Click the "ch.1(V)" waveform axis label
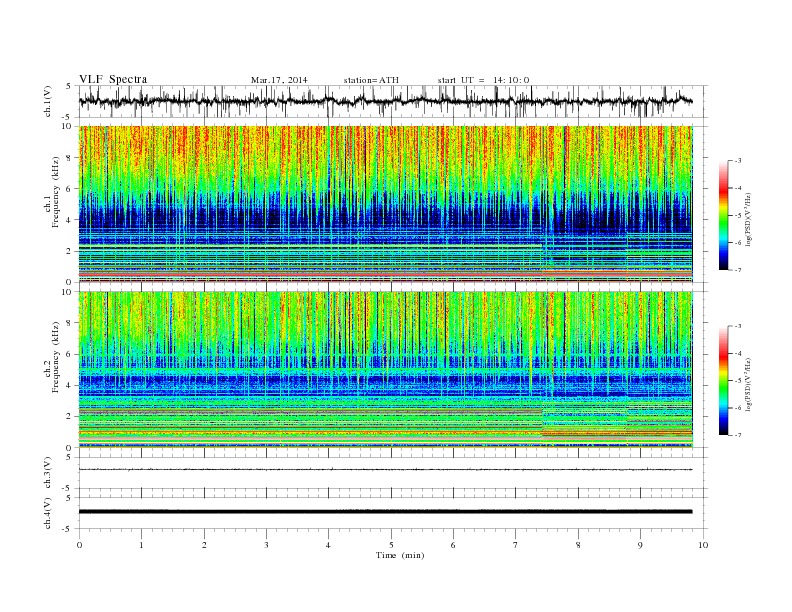 click(x=47, y=101)
